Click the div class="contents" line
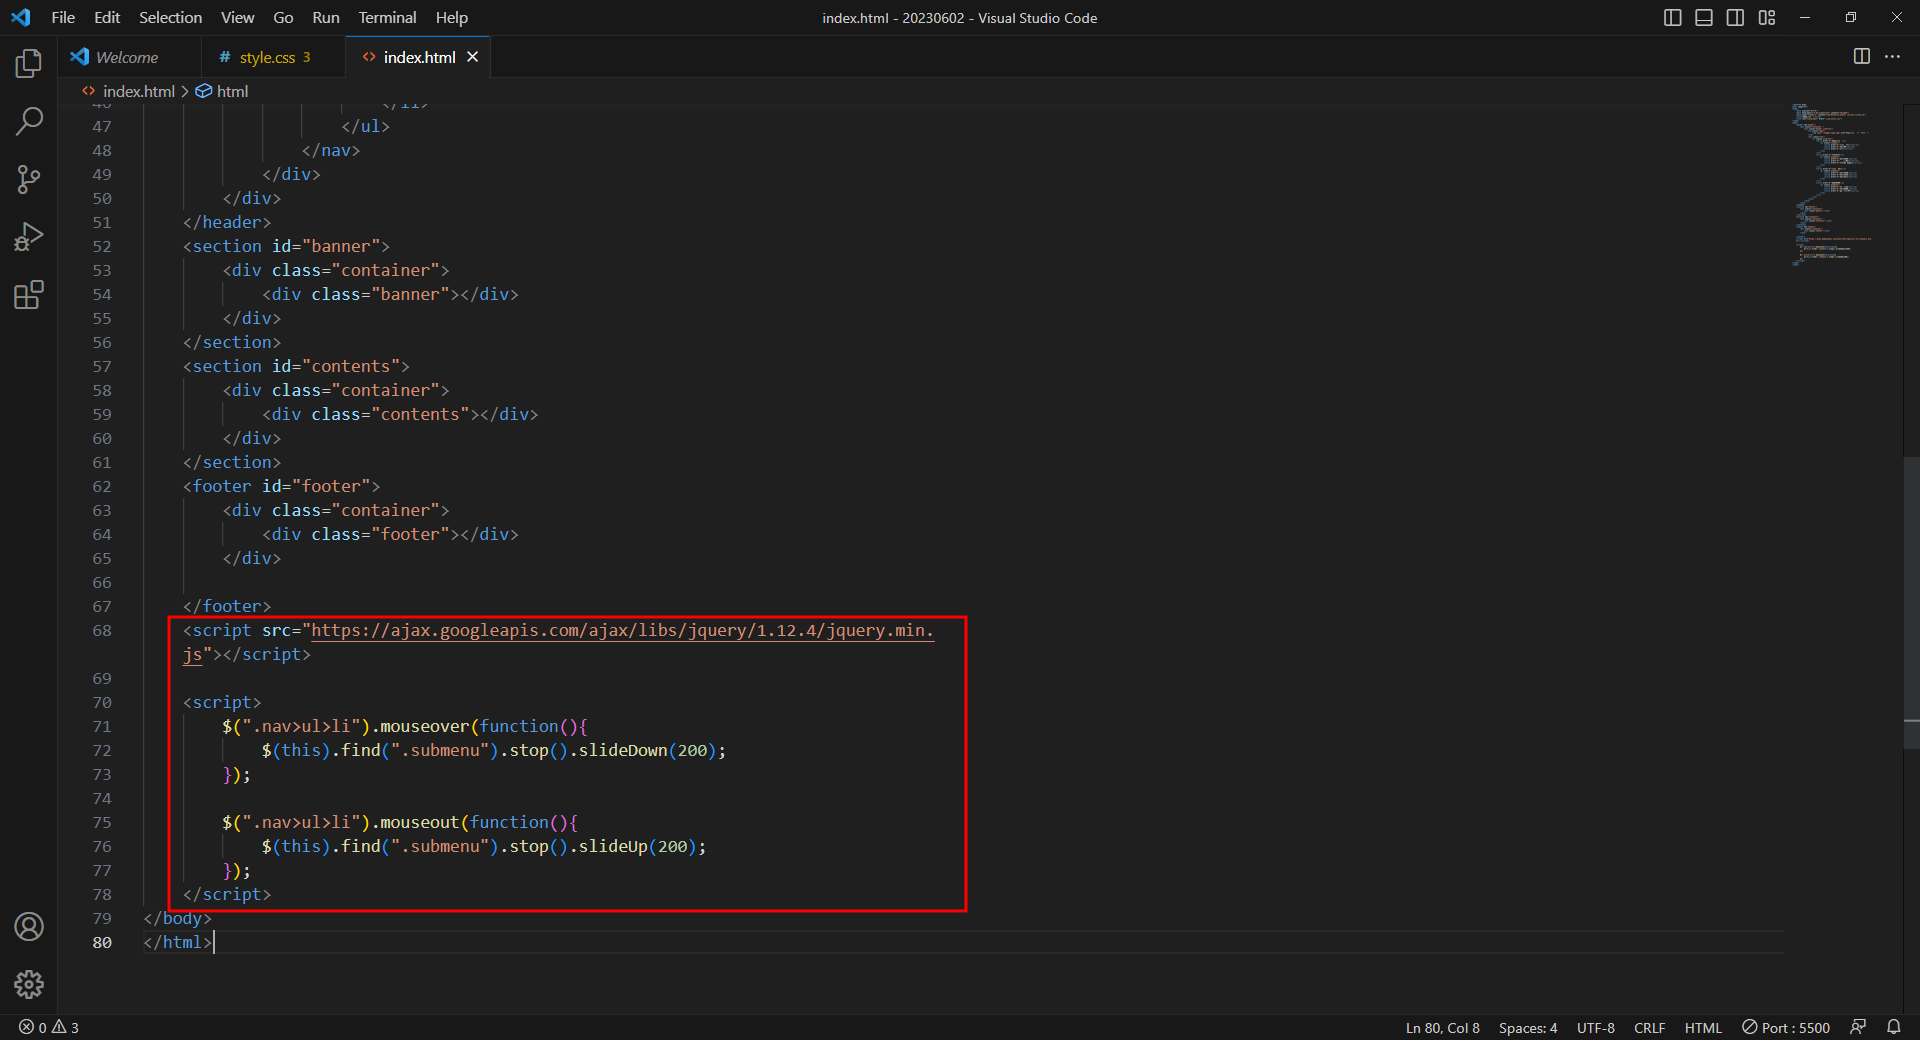Image resolution: width=1920 pixels, height=1040 pixels. (x=400, y=414)
